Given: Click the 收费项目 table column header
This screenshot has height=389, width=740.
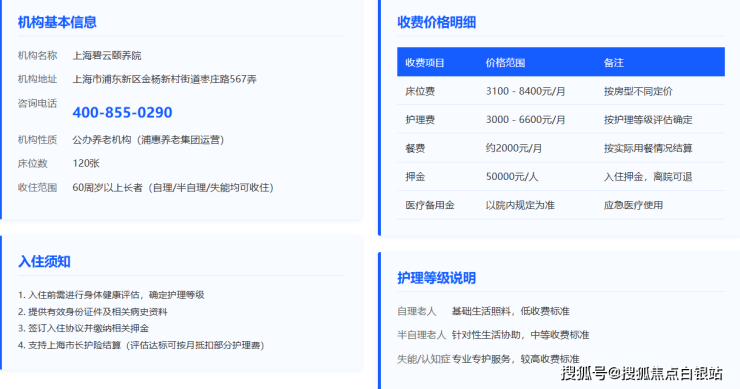Looking at the screenshot, I should (425, 63).
